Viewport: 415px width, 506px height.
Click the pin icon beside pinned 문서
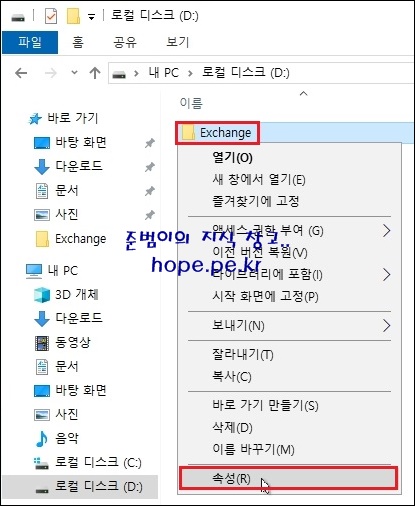150,191
